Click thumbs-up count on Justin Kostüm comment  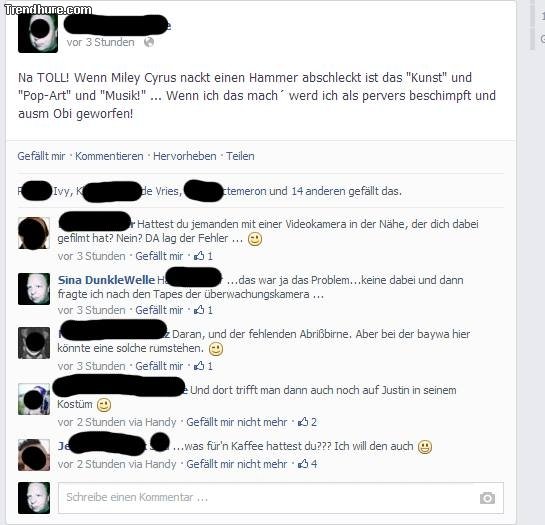pos(314,422)
